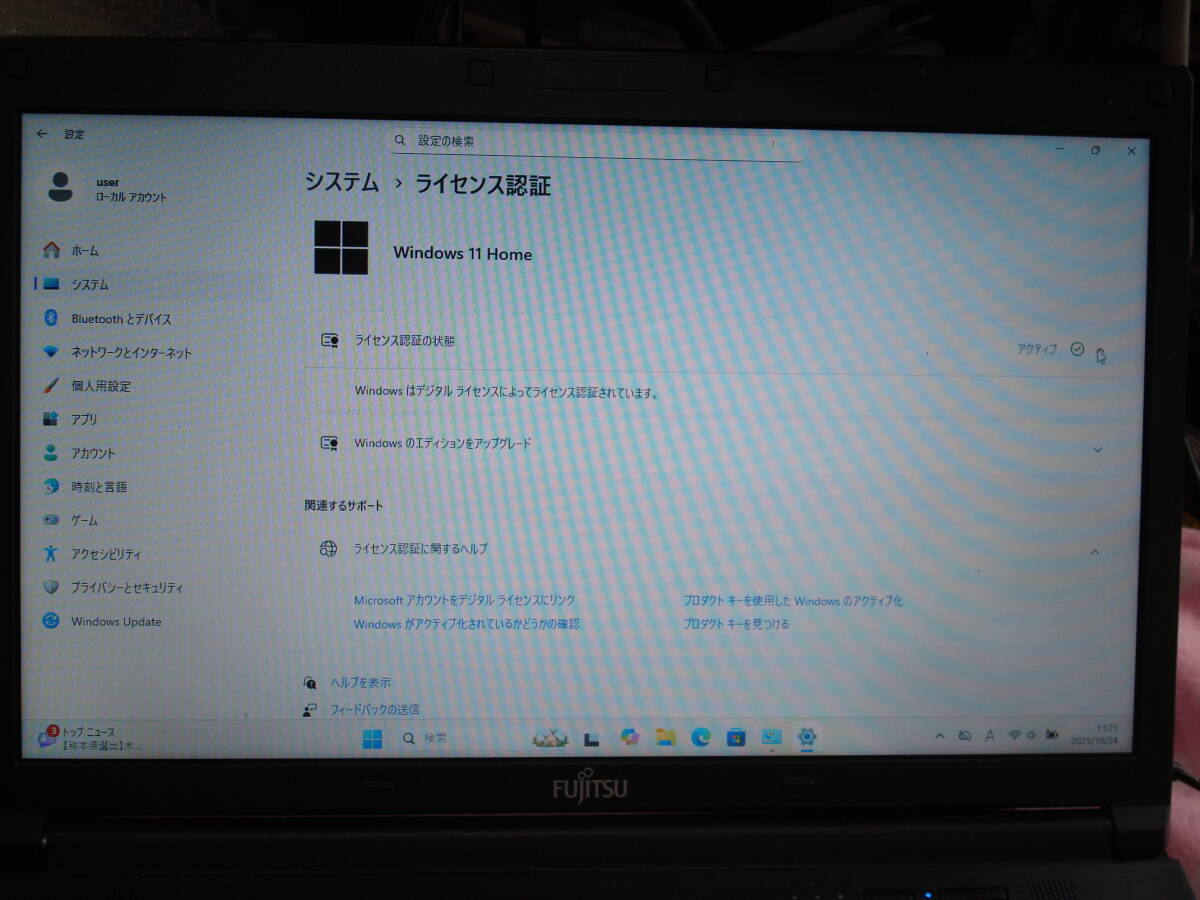Viewport: 1200px width, 900px height.
Task: Open プロダクト キーを見つける link
Action: [x=736, y=624]
